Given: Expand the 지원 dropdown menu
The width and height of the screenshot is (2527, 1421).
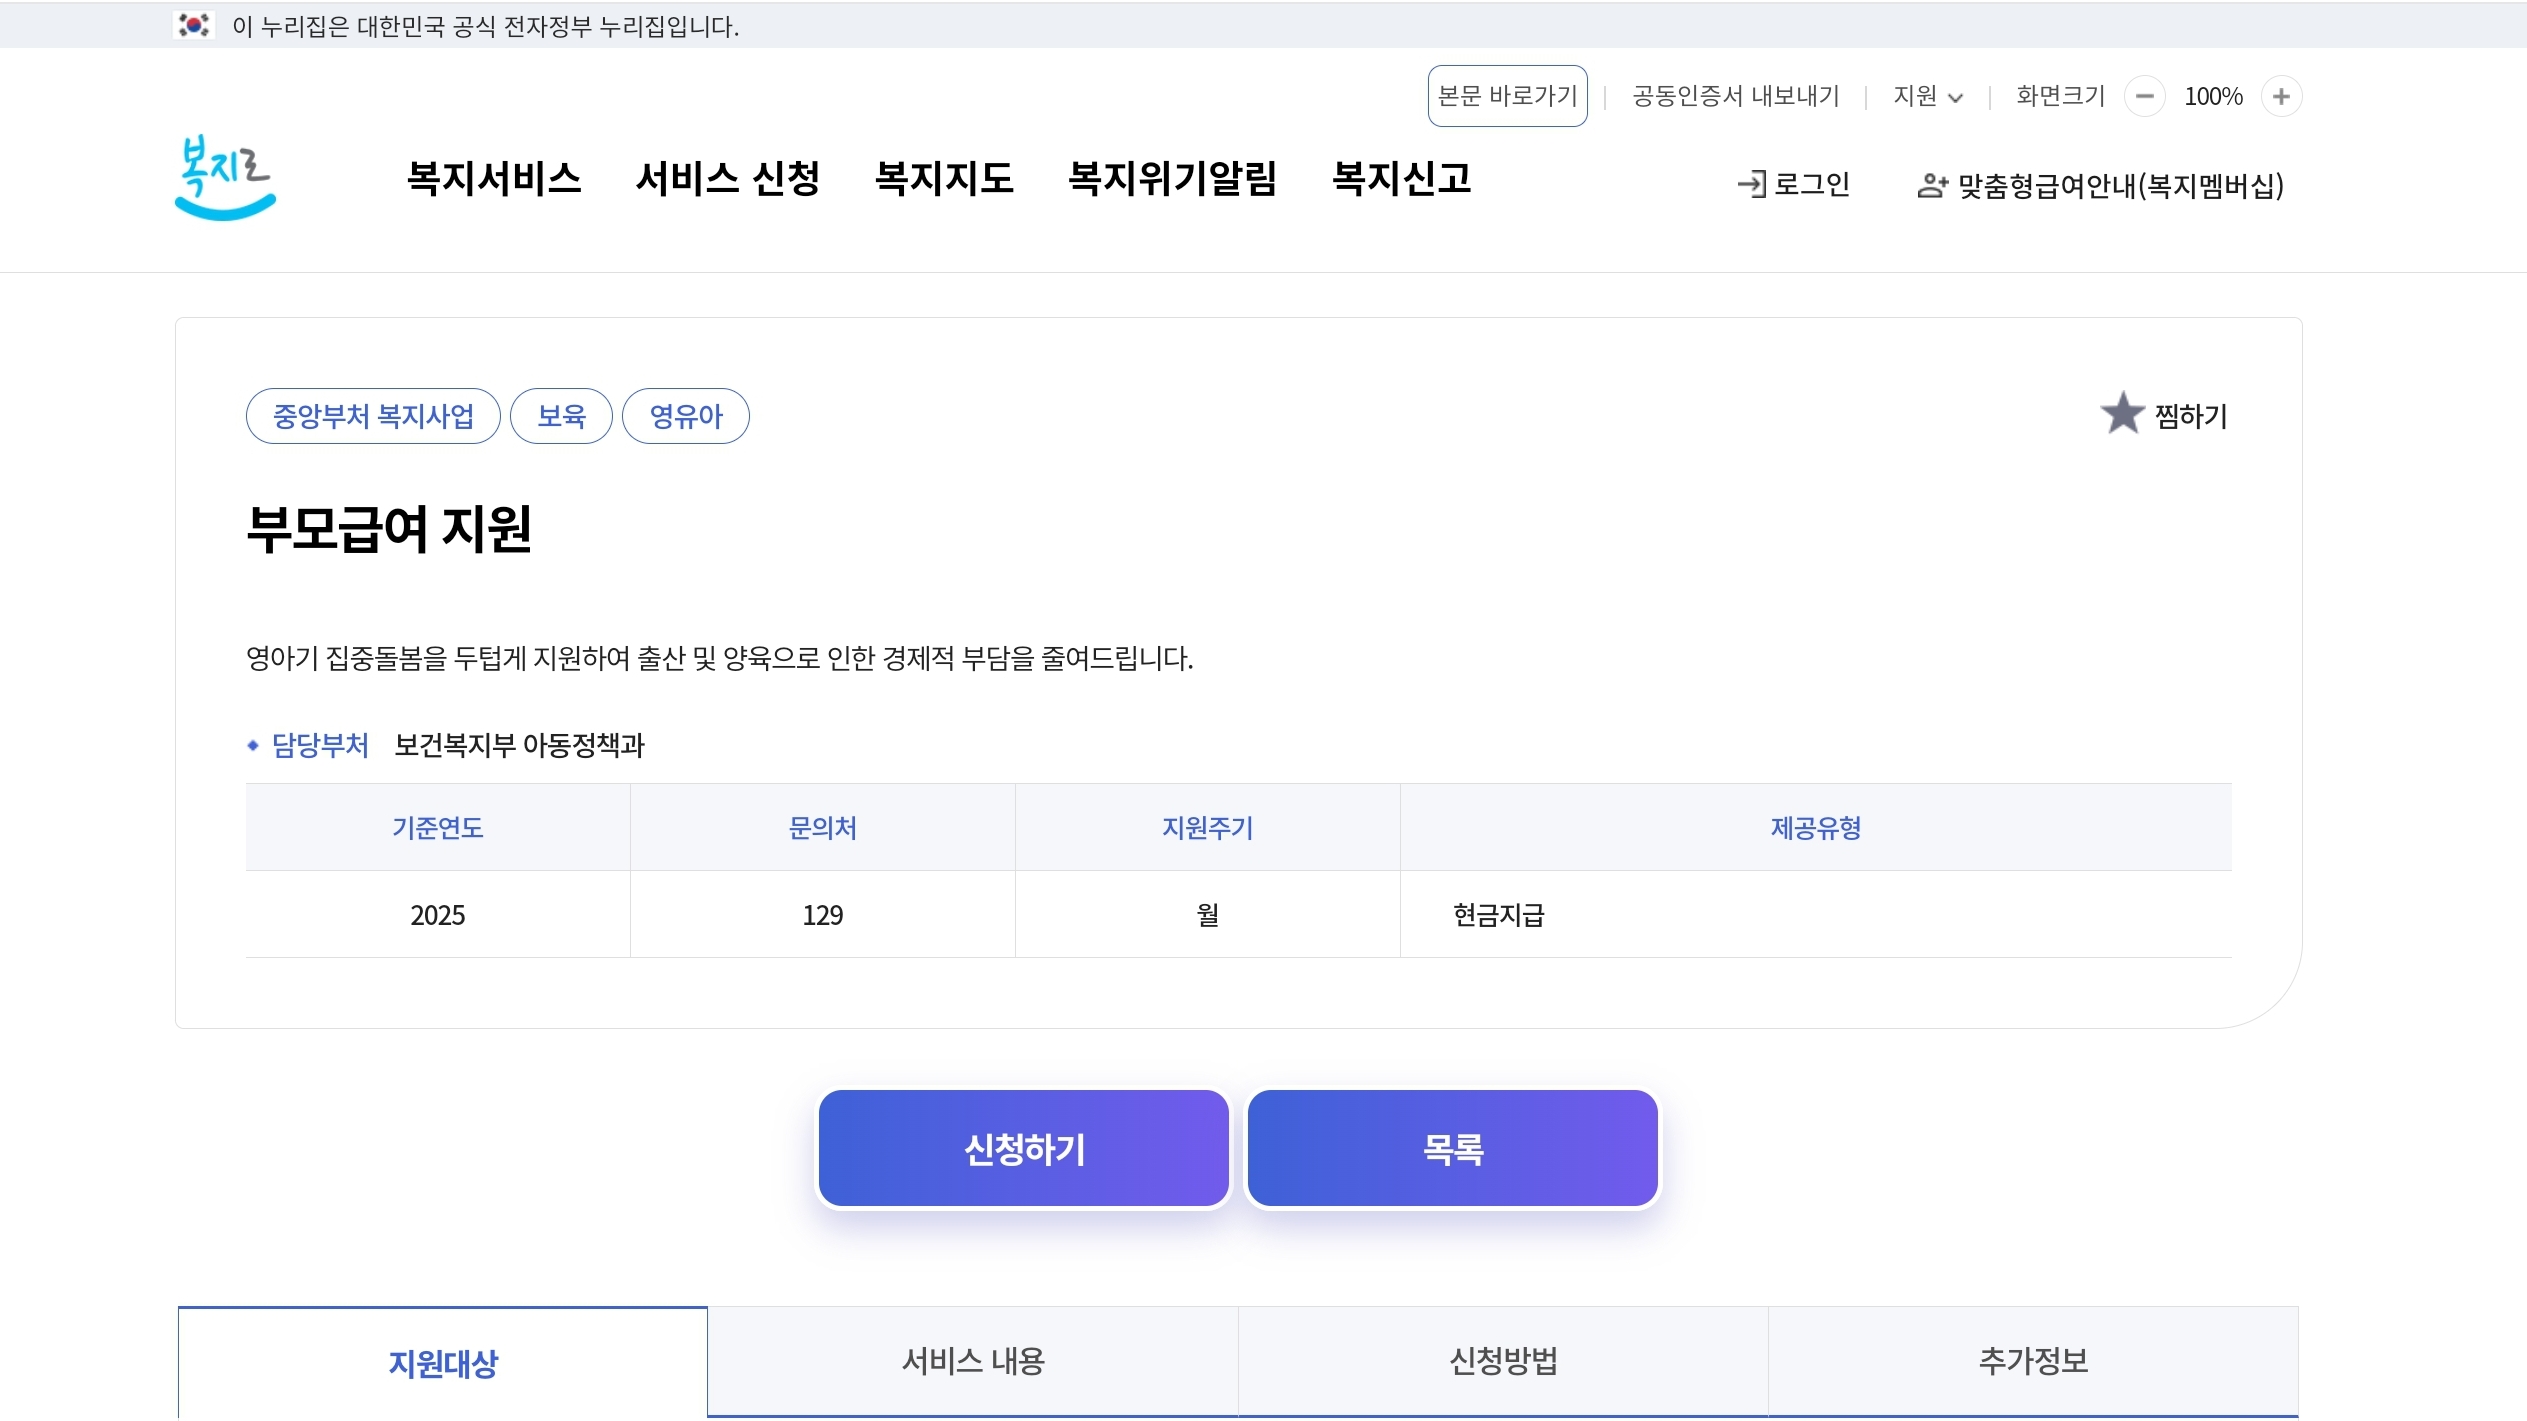Looking at the screenshot, I should 1927,97.
